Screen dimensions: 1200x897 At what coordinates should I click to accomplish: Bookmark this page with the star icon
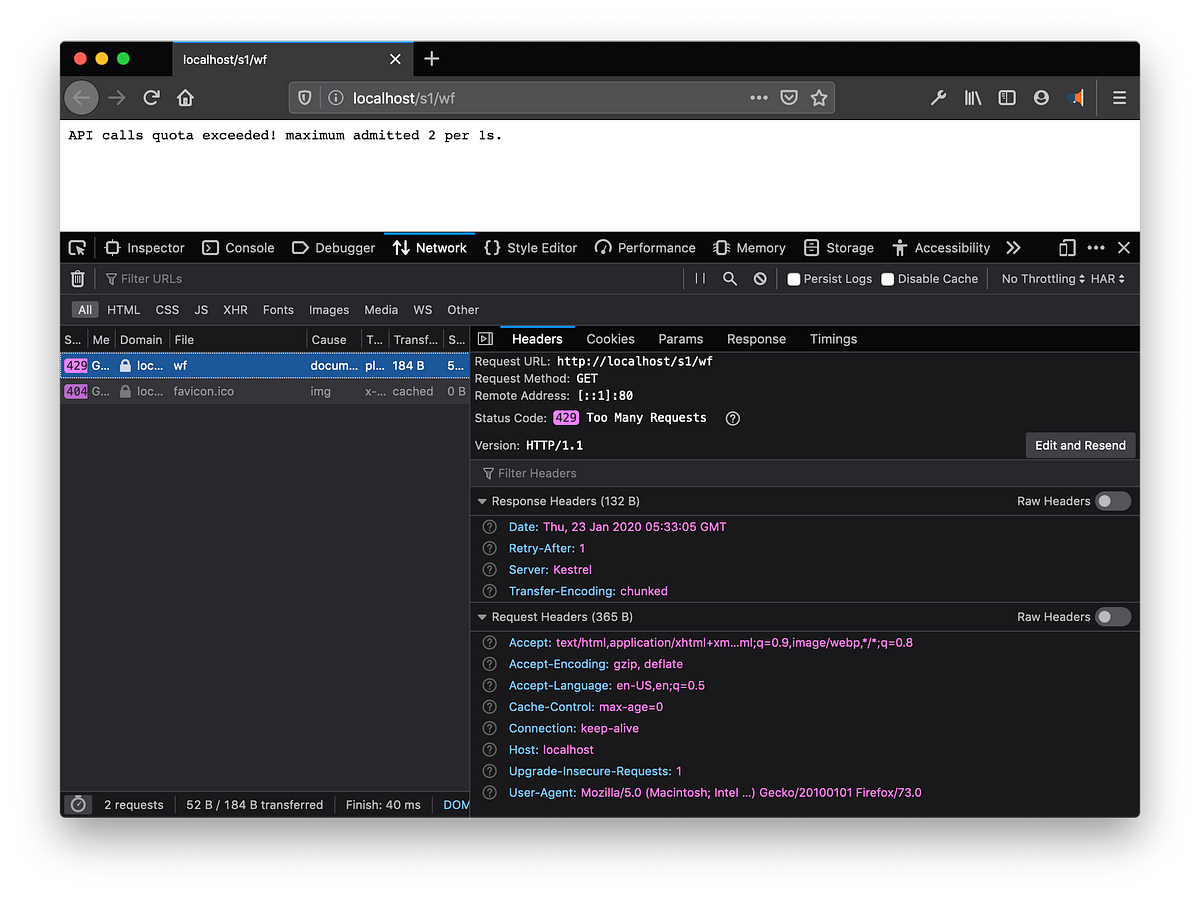pyautogui.click(x=819, y=98)
